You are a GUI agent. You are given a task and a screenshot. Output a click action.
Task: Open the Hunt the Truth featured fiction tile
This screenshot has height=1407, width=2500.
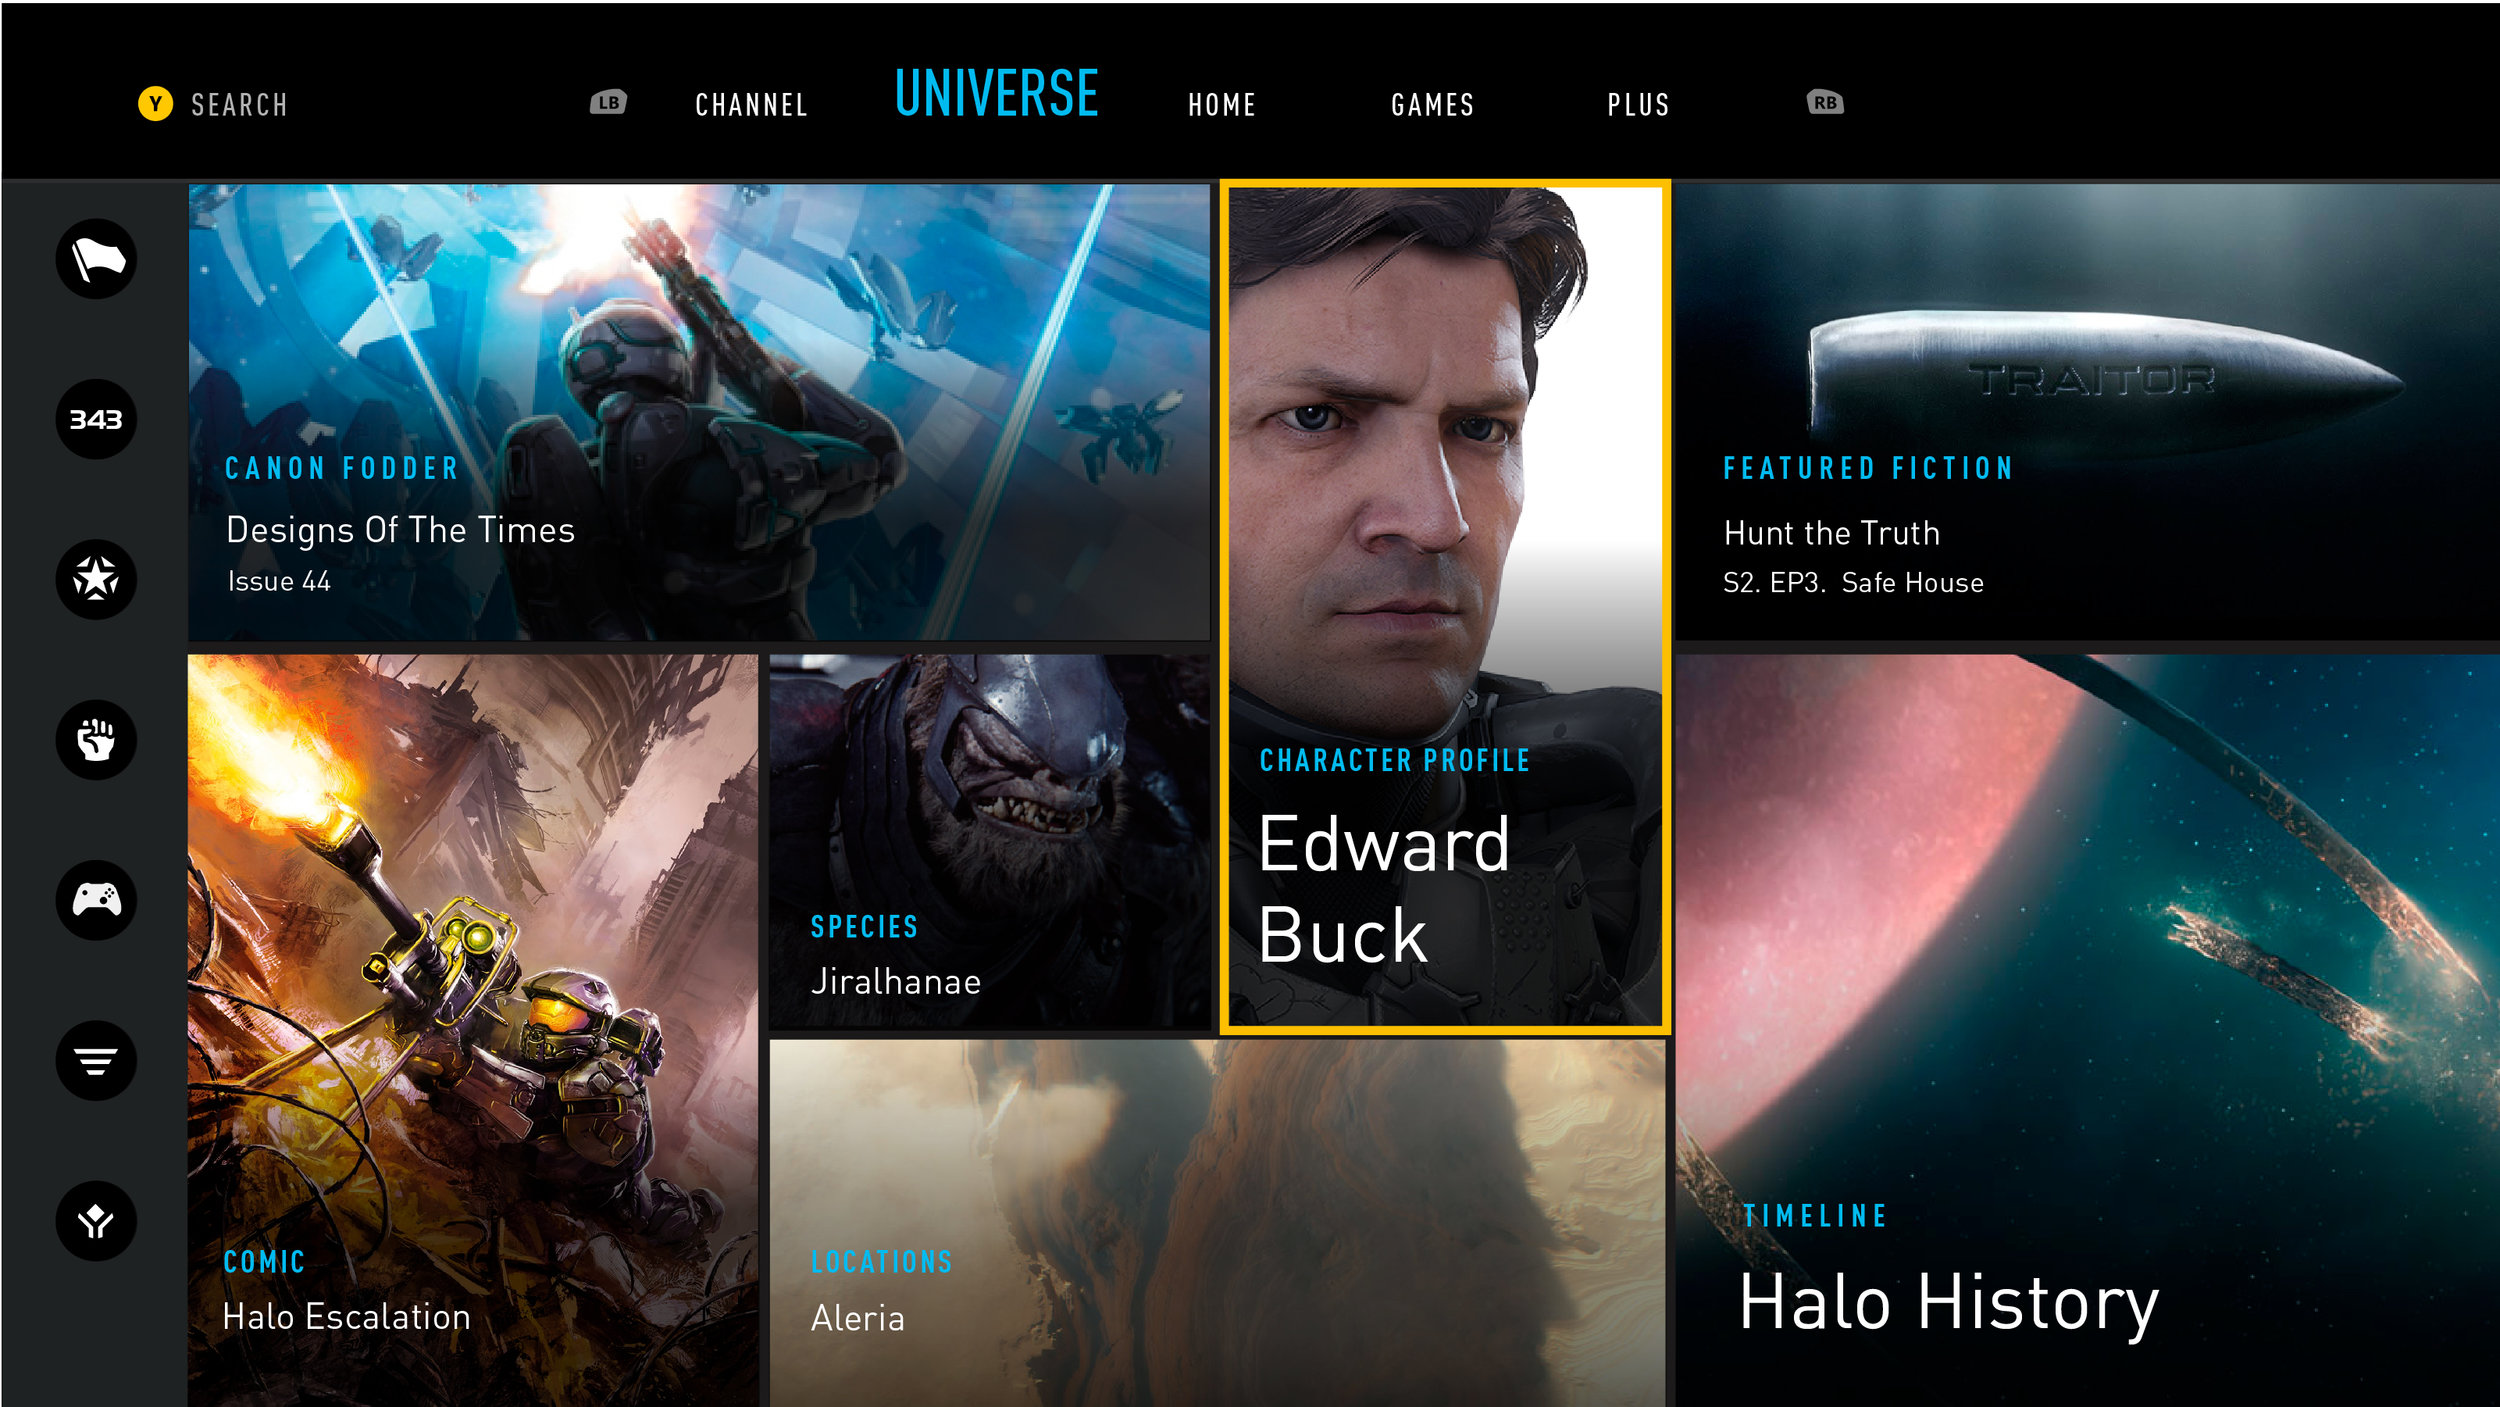(2087, 412)
